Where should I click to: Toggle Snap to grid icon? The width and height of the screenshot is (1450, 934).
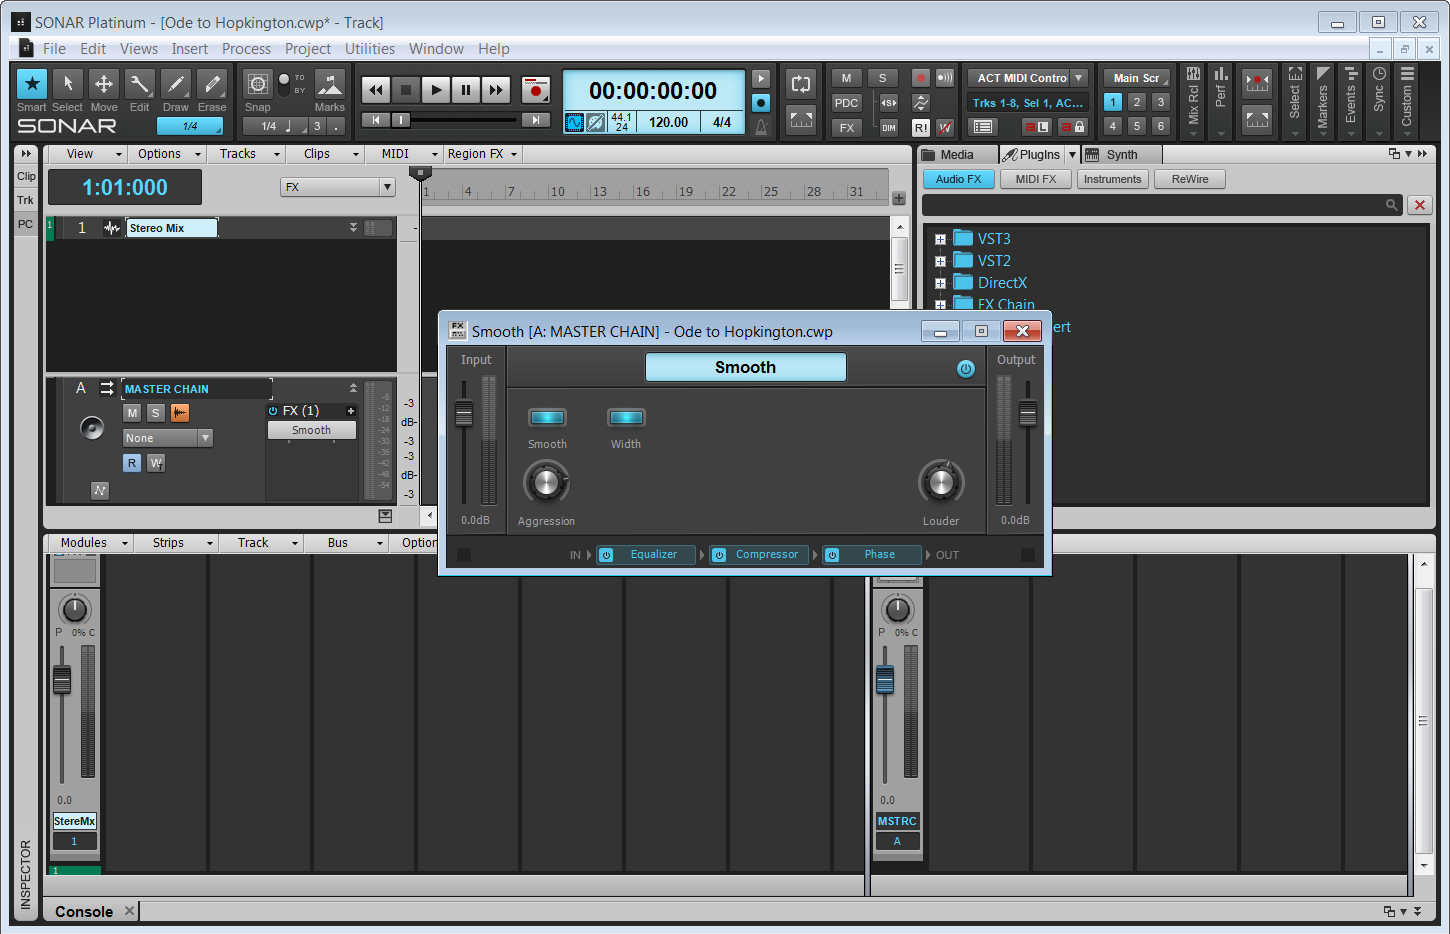click(258, 84)
